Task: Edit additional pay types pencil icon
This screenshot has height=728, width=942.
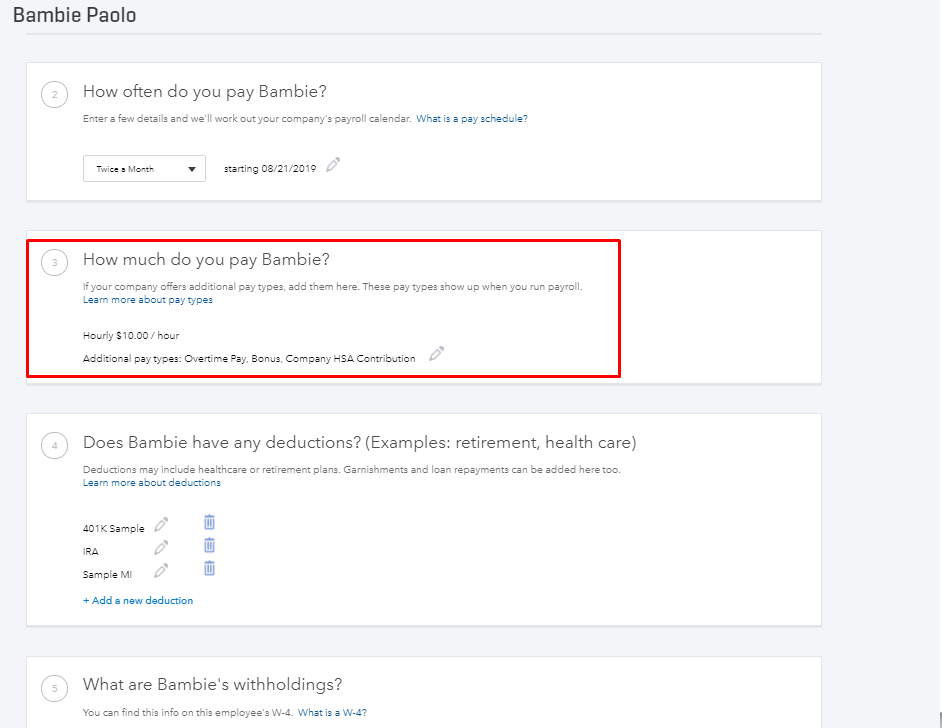Action: pos(436,354)
